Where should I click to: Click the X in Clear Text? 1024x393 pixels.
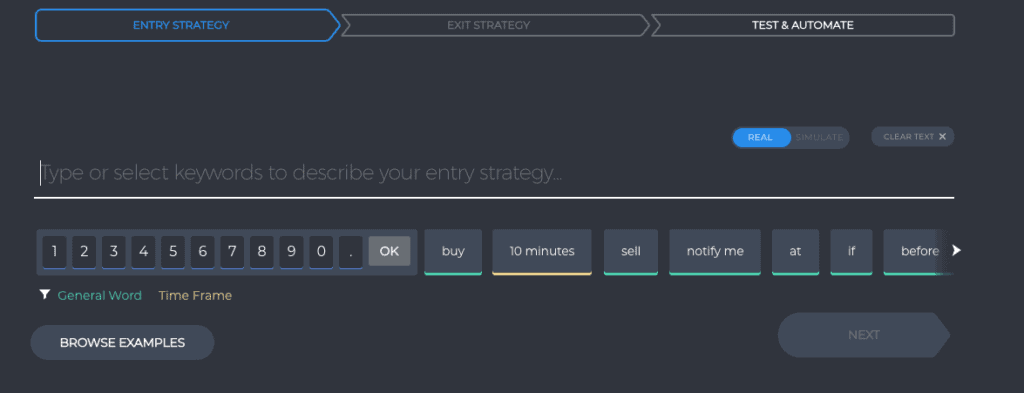[942, 136]
